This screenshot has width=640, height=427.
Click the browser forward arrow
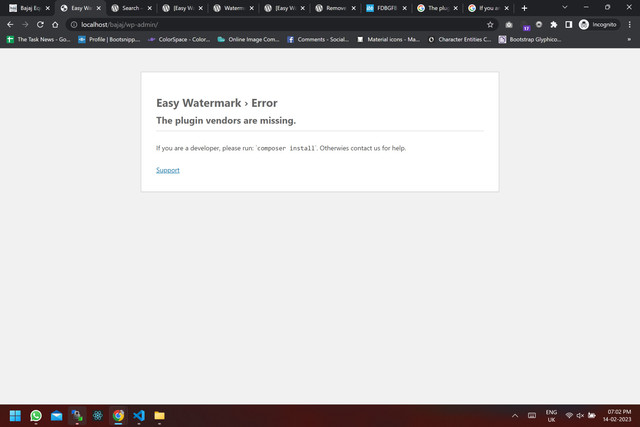pos(25,24)
